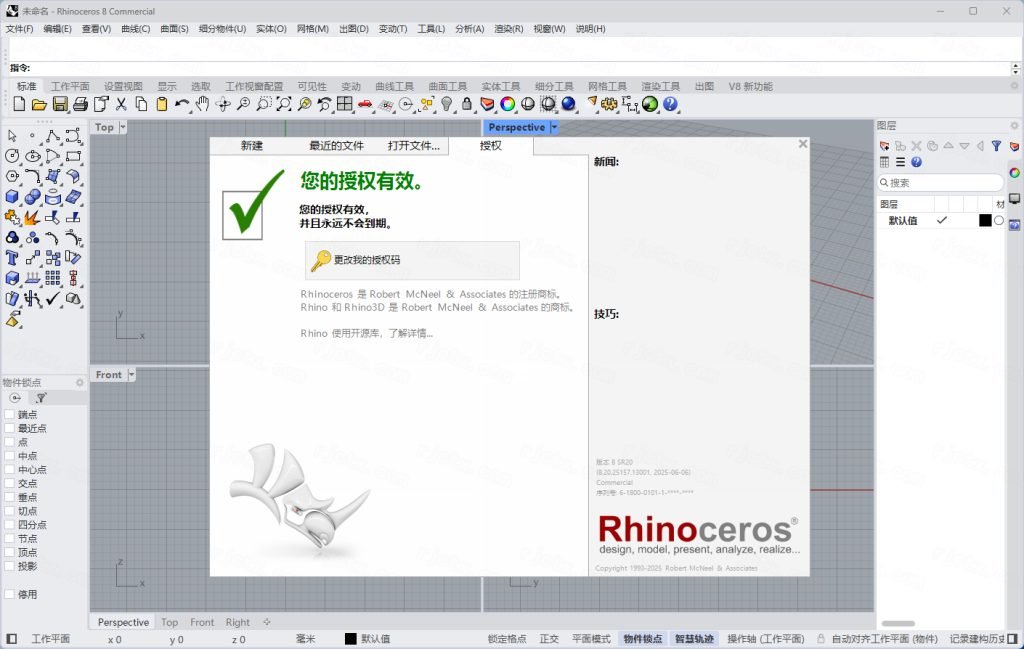Toggle 物件锁点 in status bar
Image resolution: width=1024 pixels, height=649 pixels.
click(643, 639)
